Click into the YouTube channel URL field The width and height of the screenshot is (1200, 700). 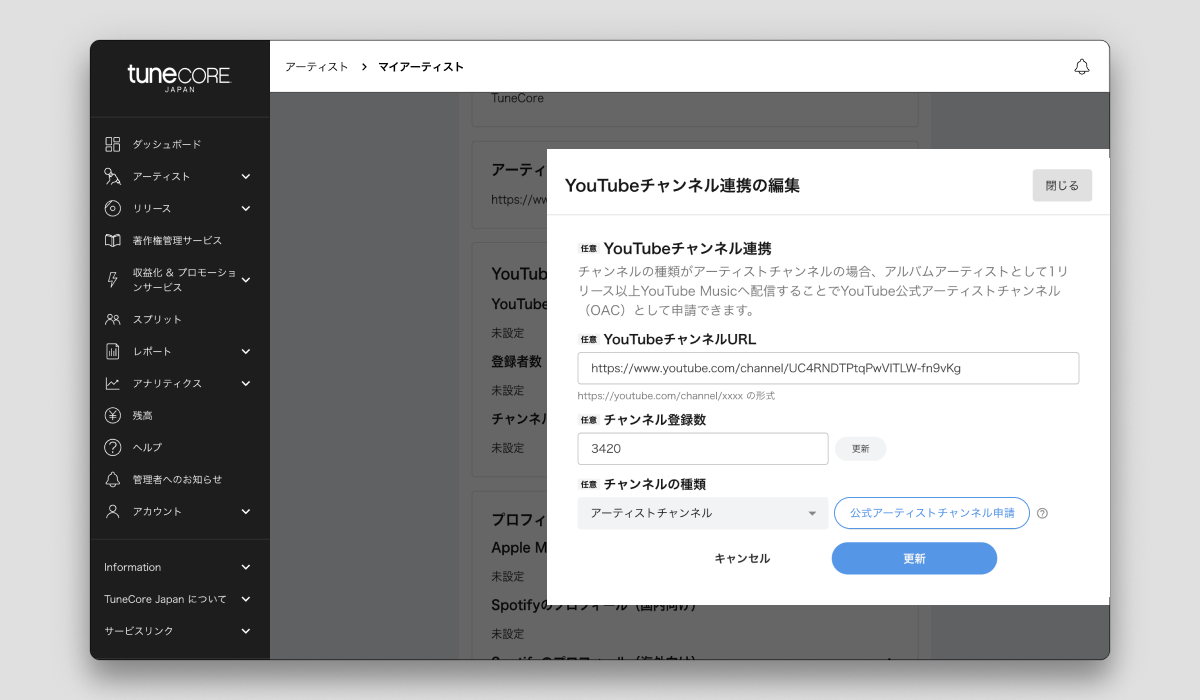828,368
